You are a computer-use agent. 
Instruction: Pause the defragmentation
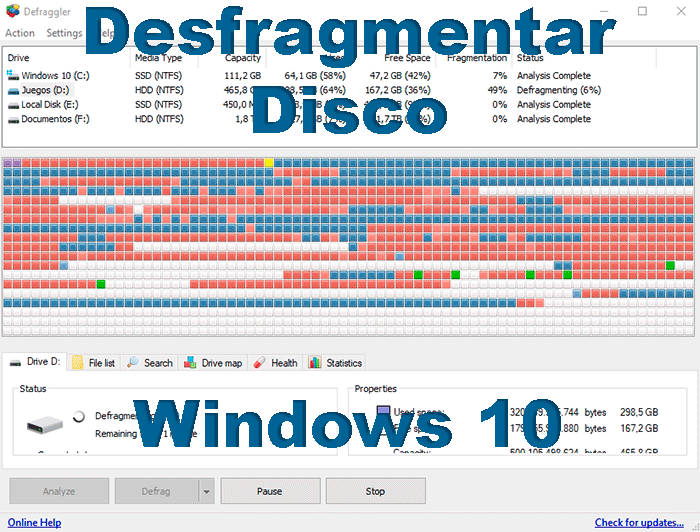[x=270, y=491]
